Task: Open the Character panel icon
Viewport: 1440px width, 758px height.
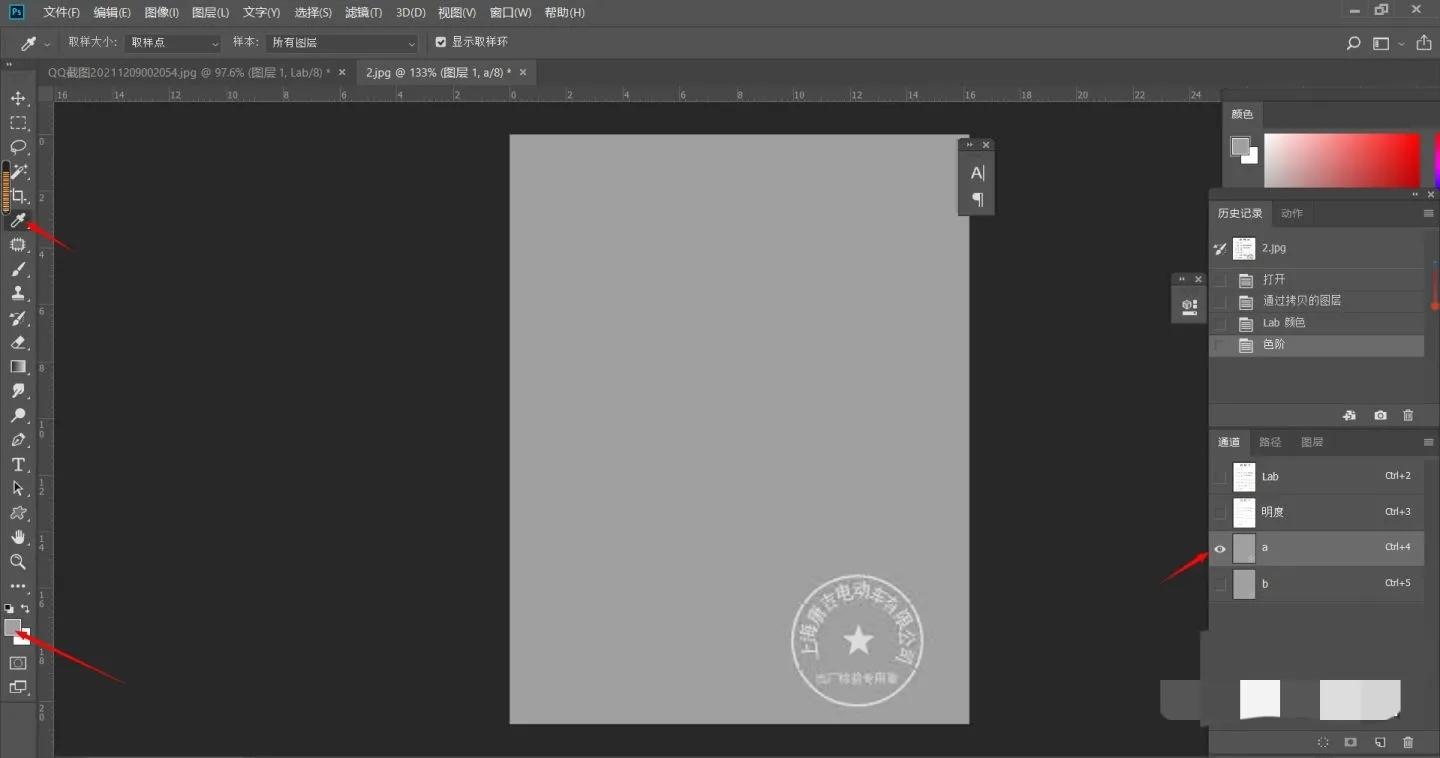Action: 977,173
